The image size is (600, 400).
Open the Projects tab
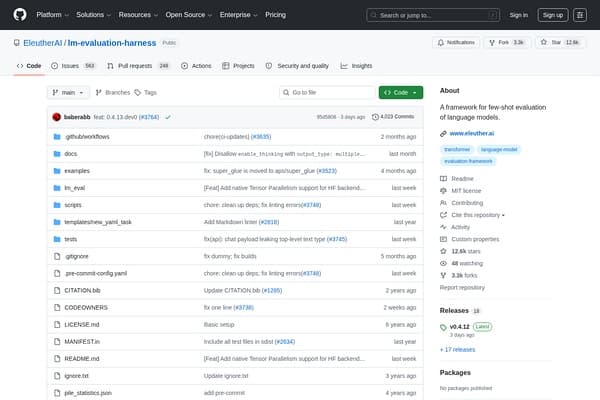click(238, 66)
